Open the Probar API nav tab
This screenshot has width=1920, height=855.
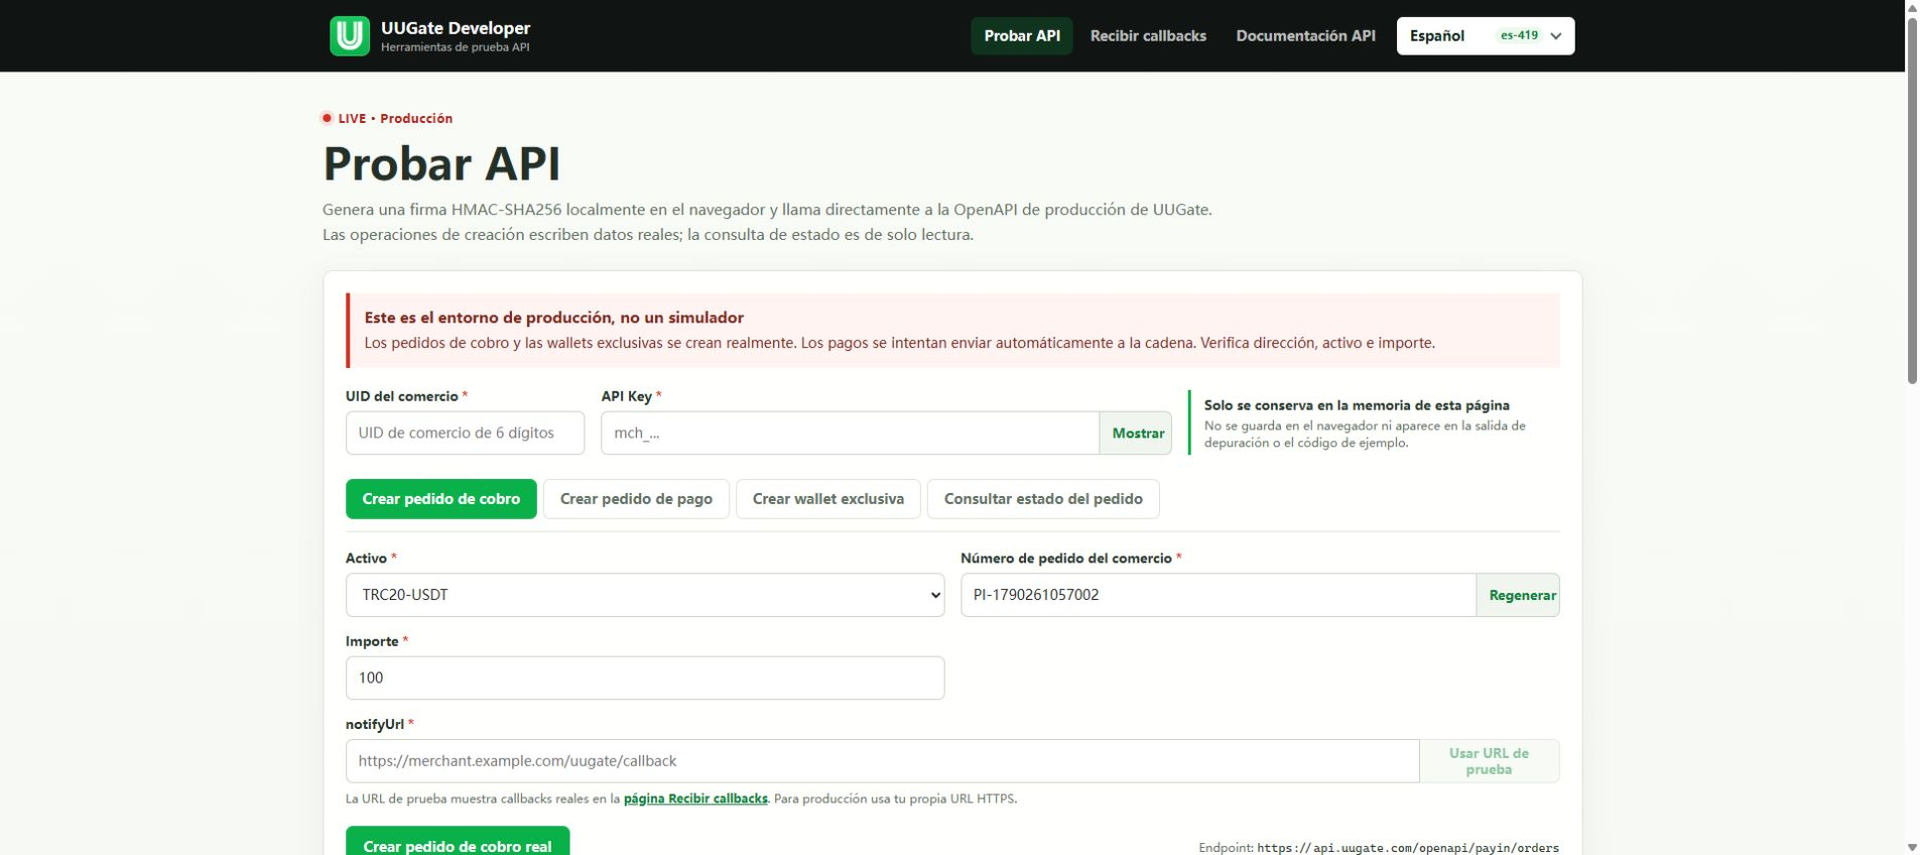coord(1021,36)
